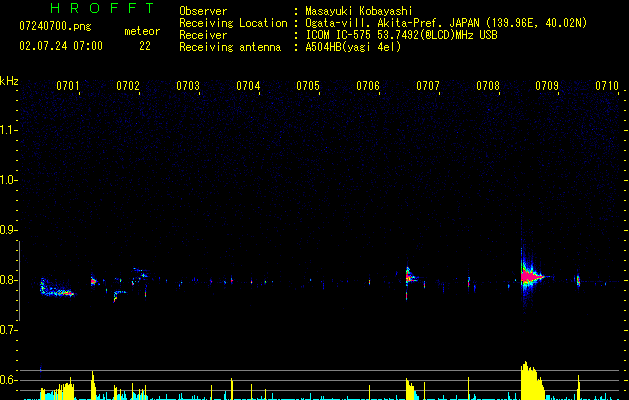Click the 0707 time marker
Image resolution: width=629 pixels, height=400 pixels.
coord(428,86)
